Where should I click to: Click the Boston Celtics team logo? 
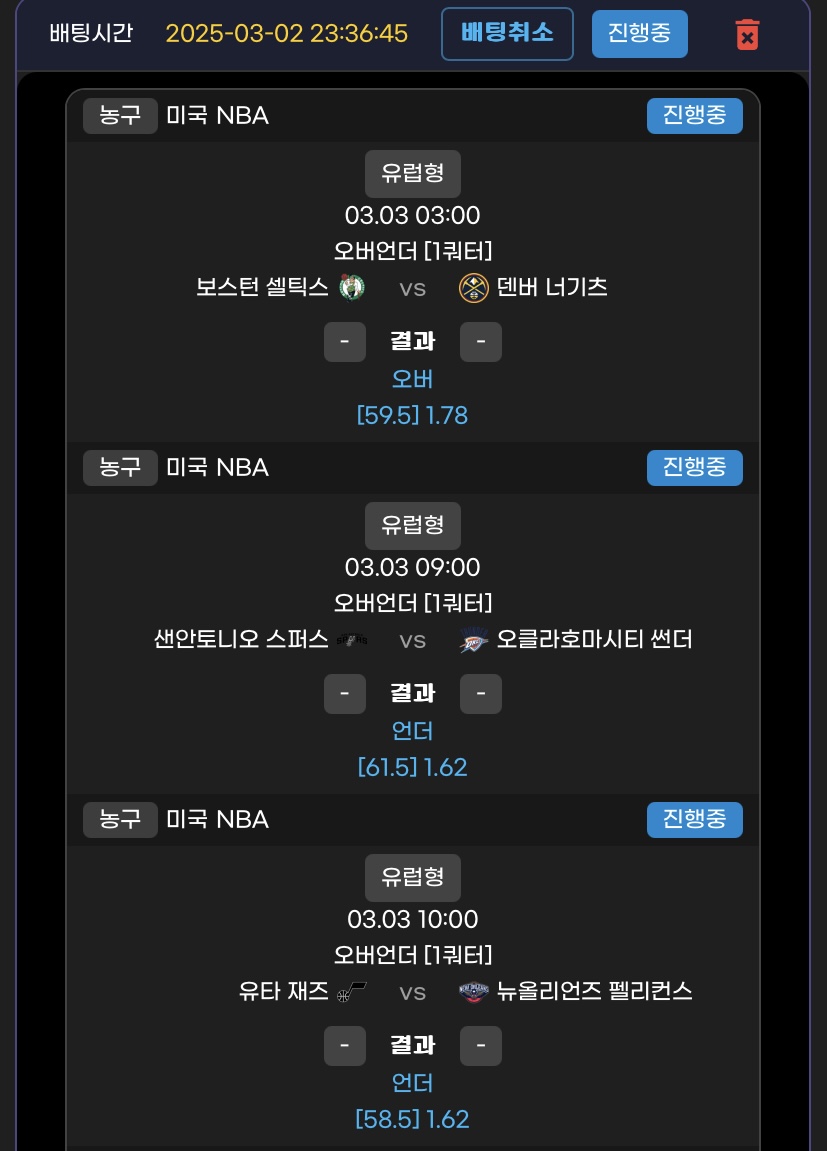[x=351, y=288]
